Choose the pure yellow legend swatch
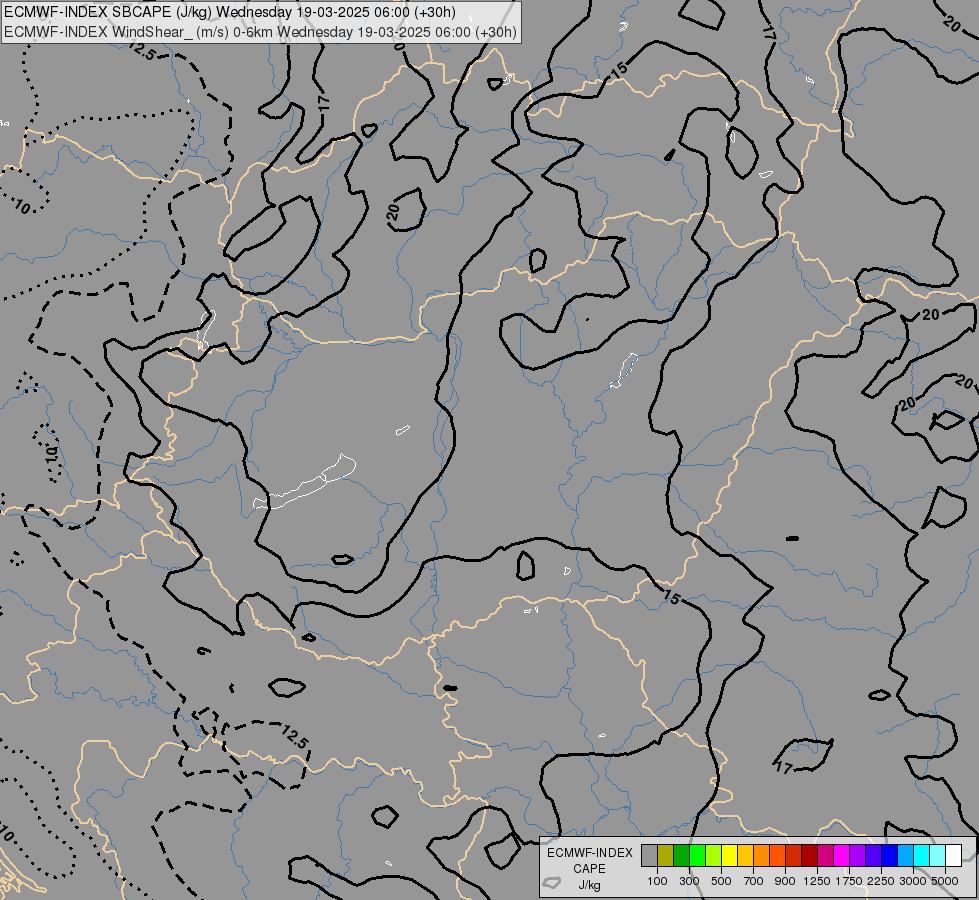The height and width of the screenshot is (900, 979). [x=729, y=855]
